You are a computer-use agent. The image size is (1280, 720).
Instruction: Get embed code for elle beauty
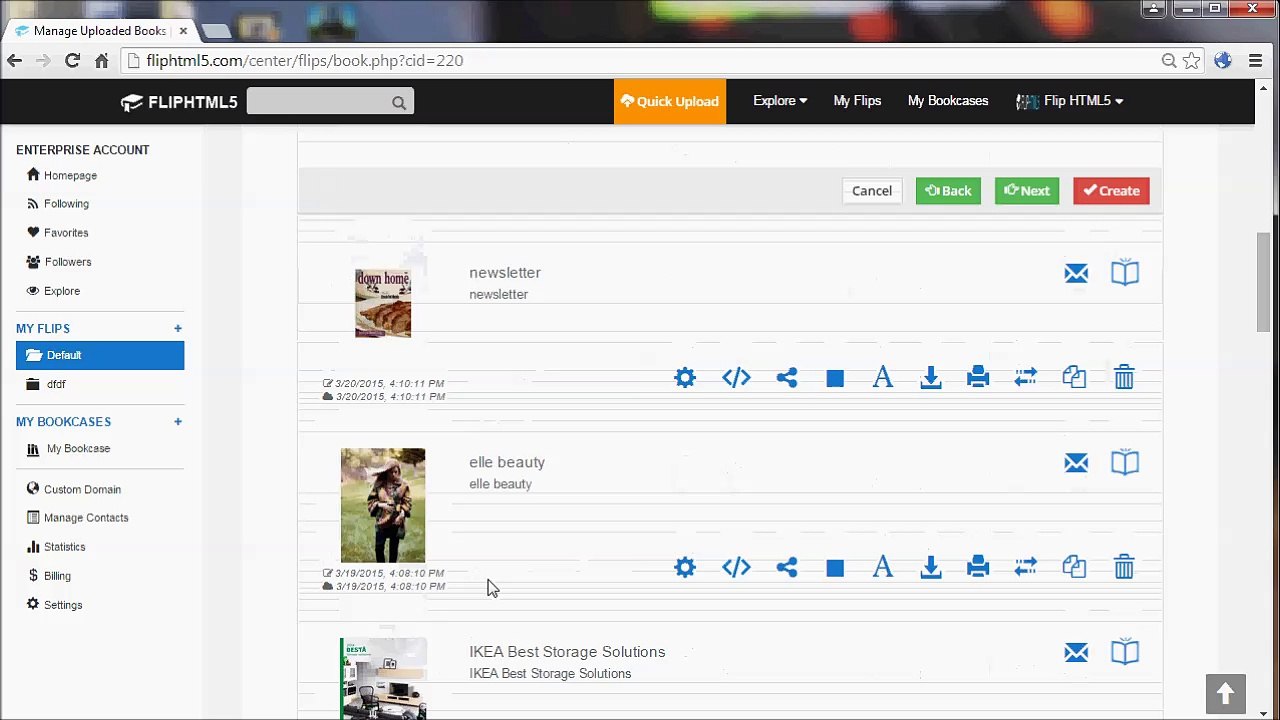click(736, 567)
